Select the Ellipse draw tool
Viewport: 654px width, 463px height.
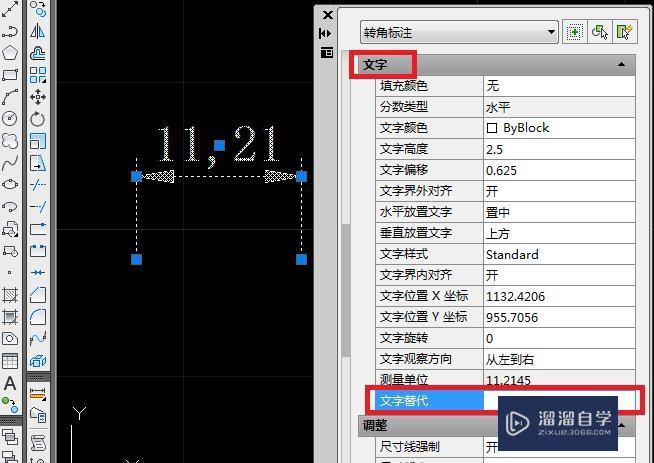tap(9, 184)
